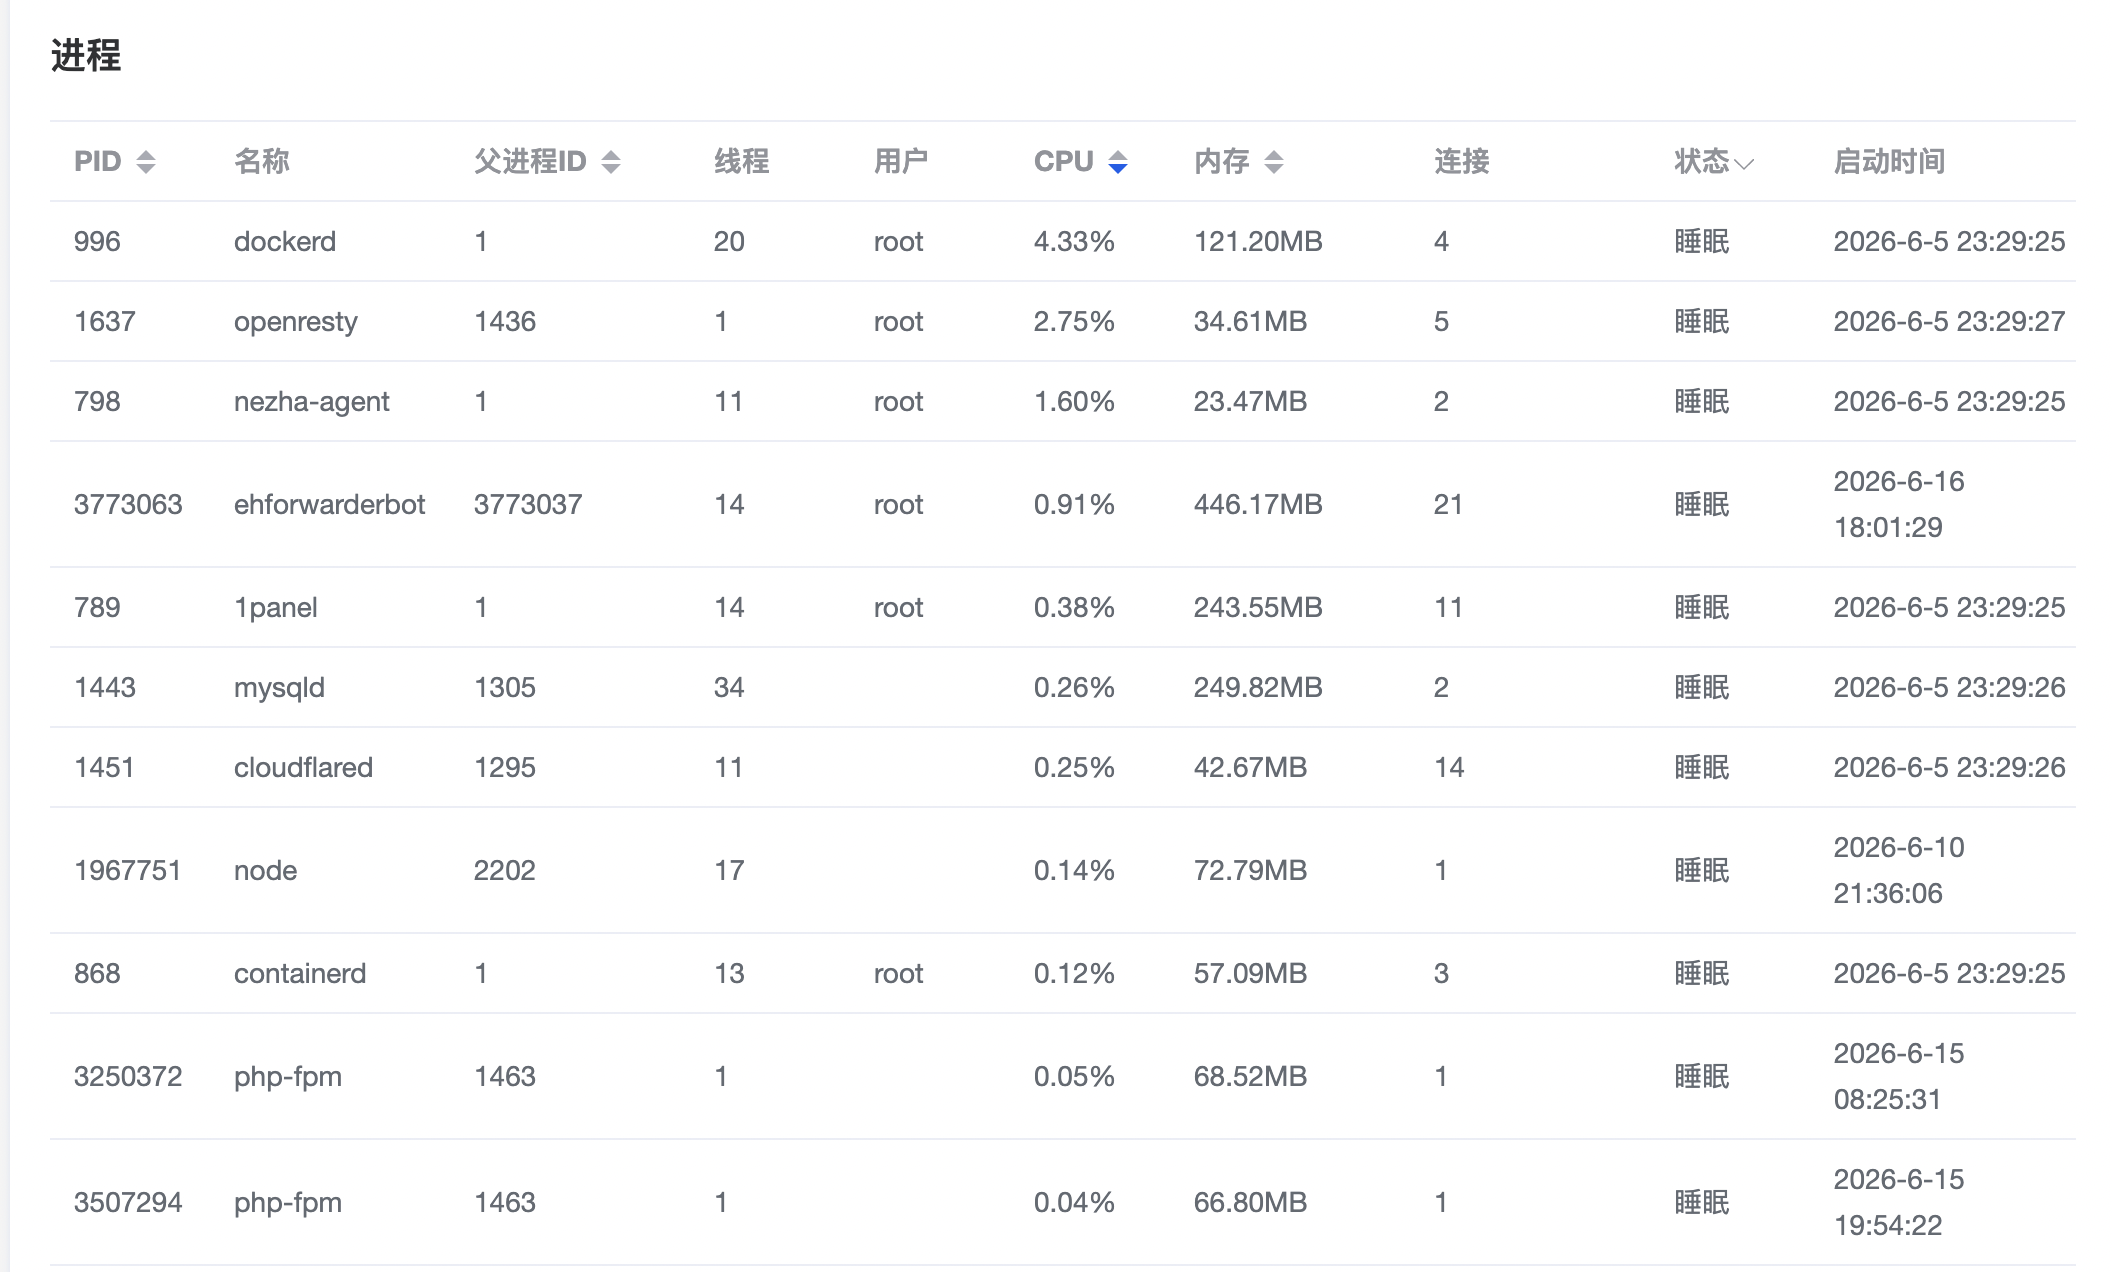
Task: Toggle CPU column sort arrow
Action: tap(1118, 162)
